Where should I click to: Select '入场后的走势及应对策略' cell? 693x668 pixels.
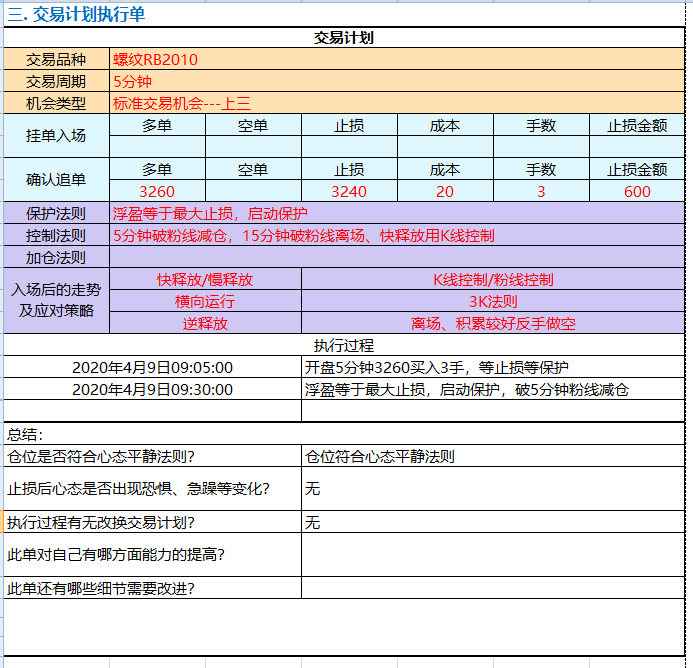pos(56,300)
